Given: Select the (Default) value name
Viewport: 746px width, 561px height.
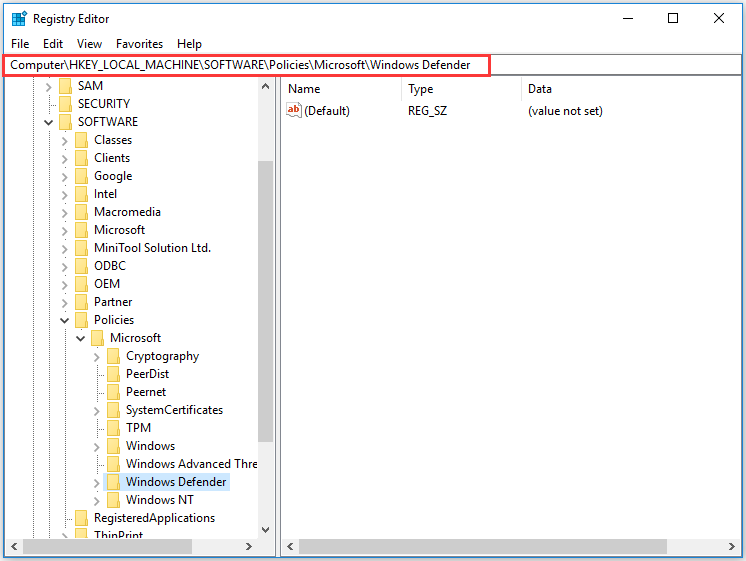Looking at the screenshot, I should coord(327,111).
